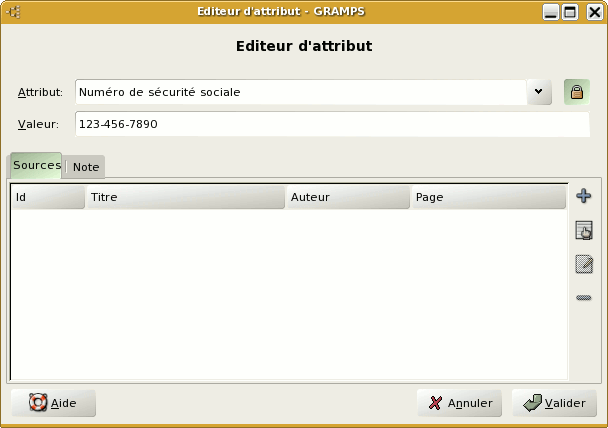This screenshot has width=608, height=428.
Task: Minimize the Editeur d'attribut window
Action: coord(551,12)
